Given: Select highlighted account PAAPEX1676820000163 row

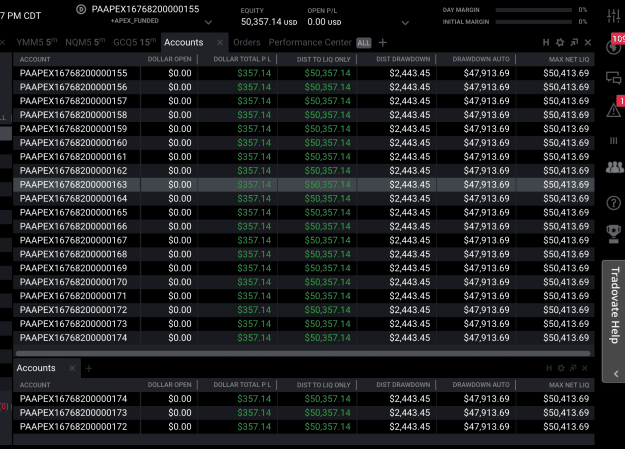Looking at the screenshot, I should [304, 185].
